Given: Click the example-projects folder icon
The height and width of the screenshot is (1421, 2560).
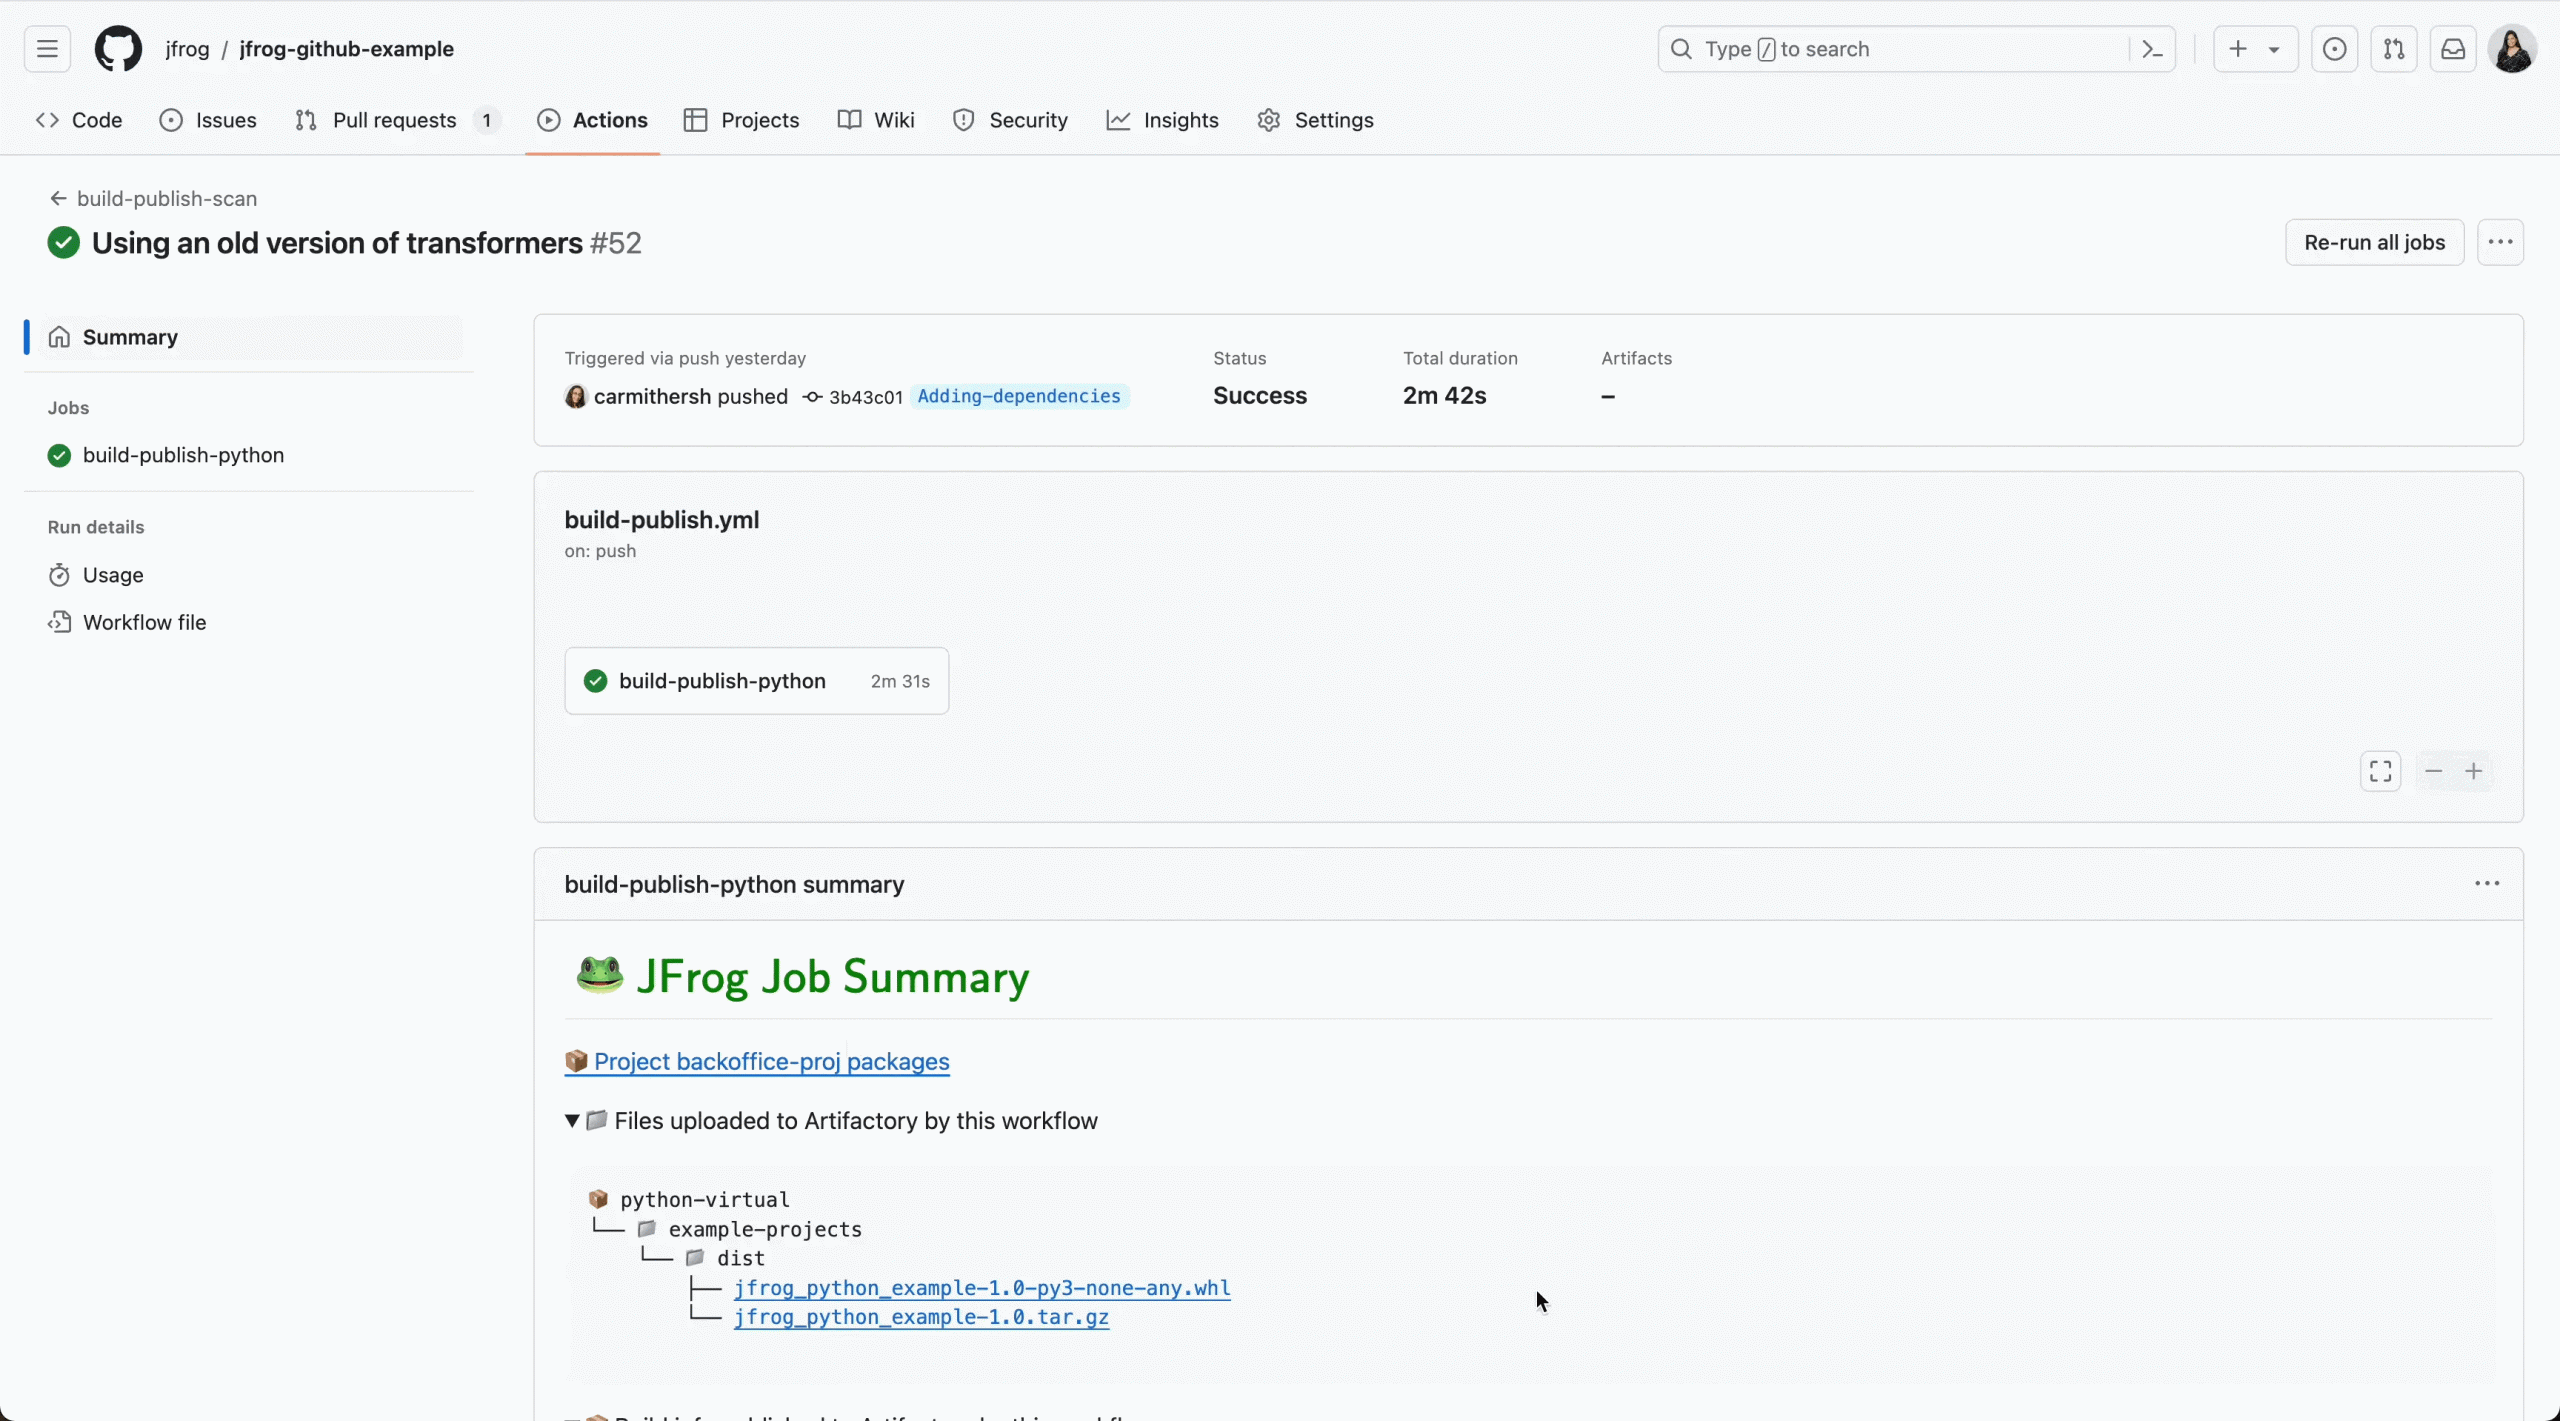Looking at the screenshot, I should click(647, 1228).
